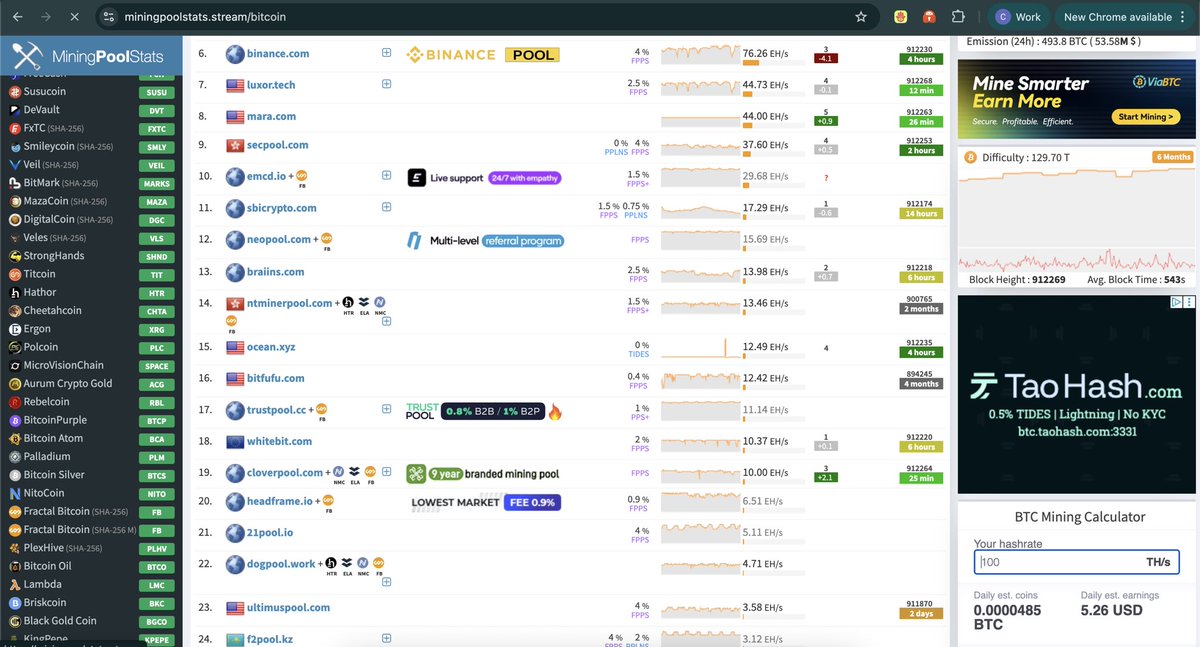Click the difficulty history chart
The height and width of the screenshot is (647, 1200).
click(1076, 218)
